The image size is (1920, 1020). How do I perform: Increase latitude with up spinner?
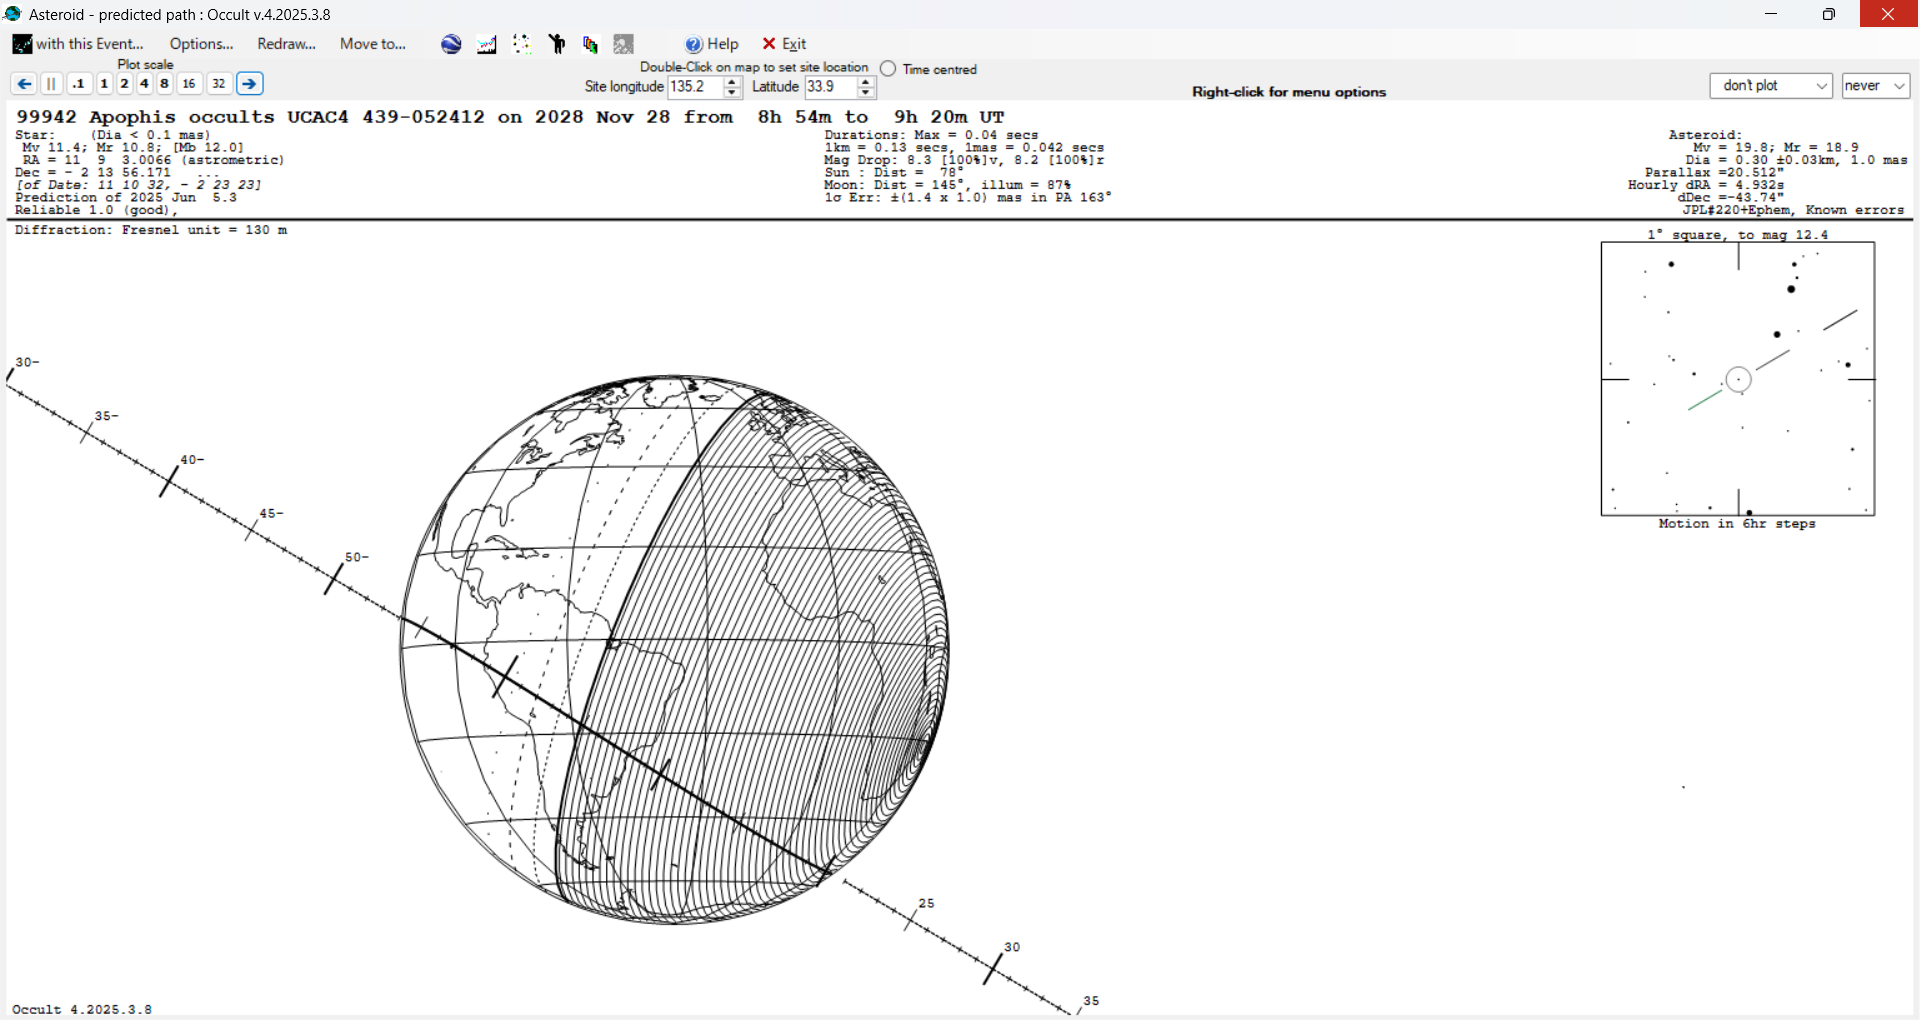click(x=866, y=82)
